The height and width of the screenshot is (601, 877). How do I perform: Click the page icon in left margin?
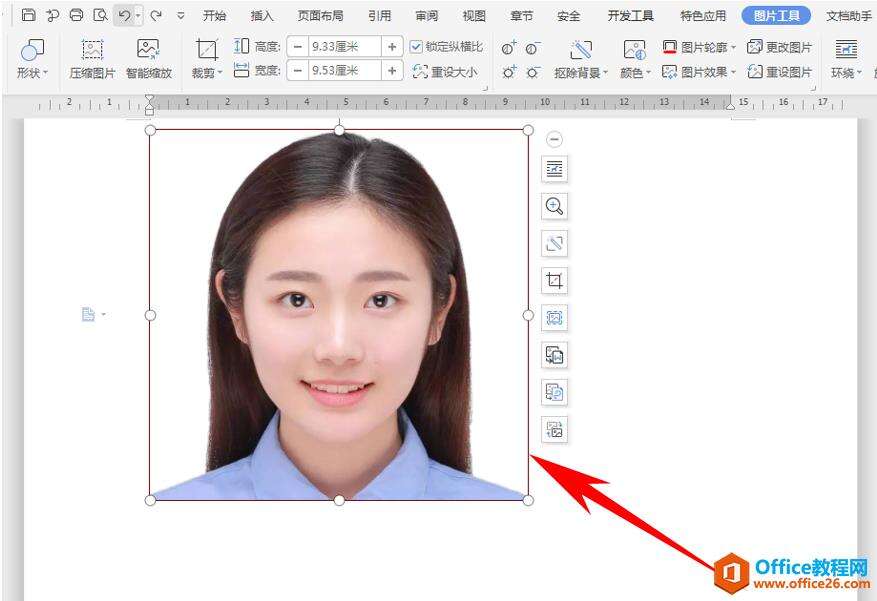point(88,315)
